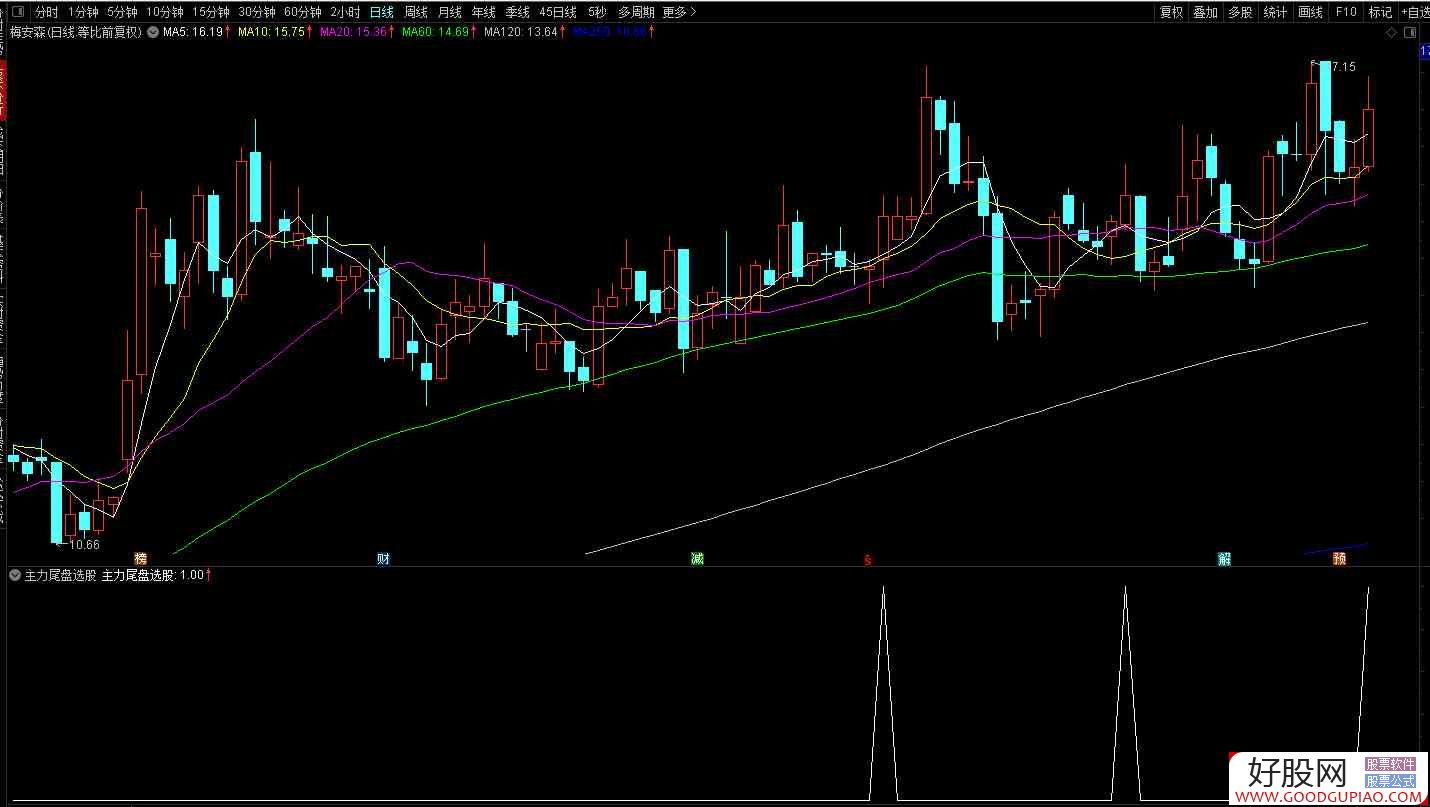This screenshot has height=807, width=1430.
Task: Click the diamond icon at chart top right
Action: coord(1390,32)
